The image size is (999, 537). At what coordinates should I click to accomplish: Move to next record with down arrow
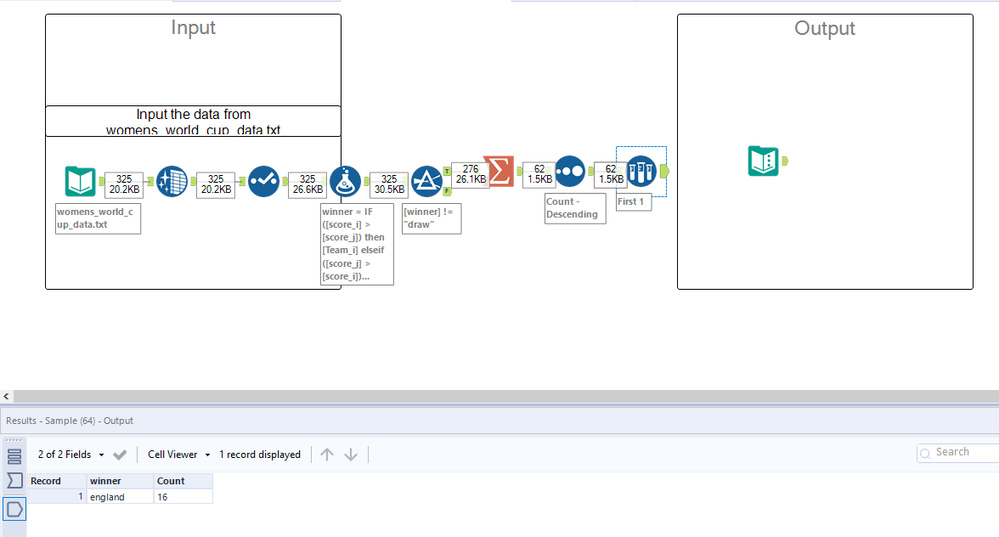click(x=350, y=455)
